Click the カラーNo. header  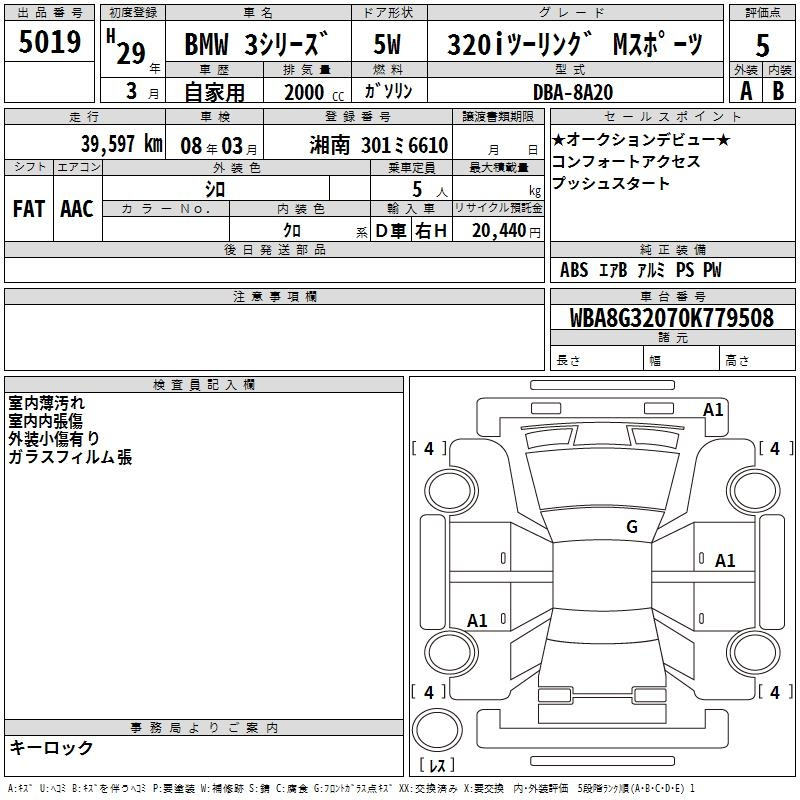click(x=166, y=209)
